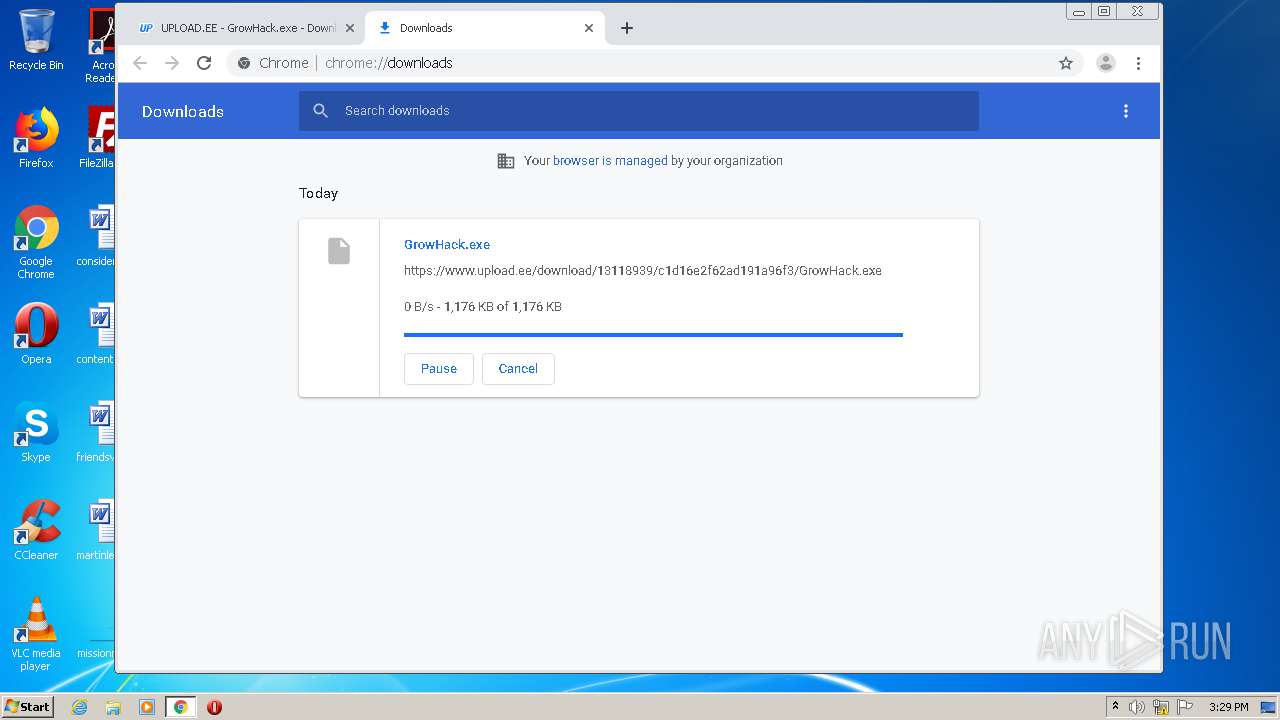Go back in Chrome navigation
Image resolution: width=1280 pixels, height=720 pixels.
140,63
